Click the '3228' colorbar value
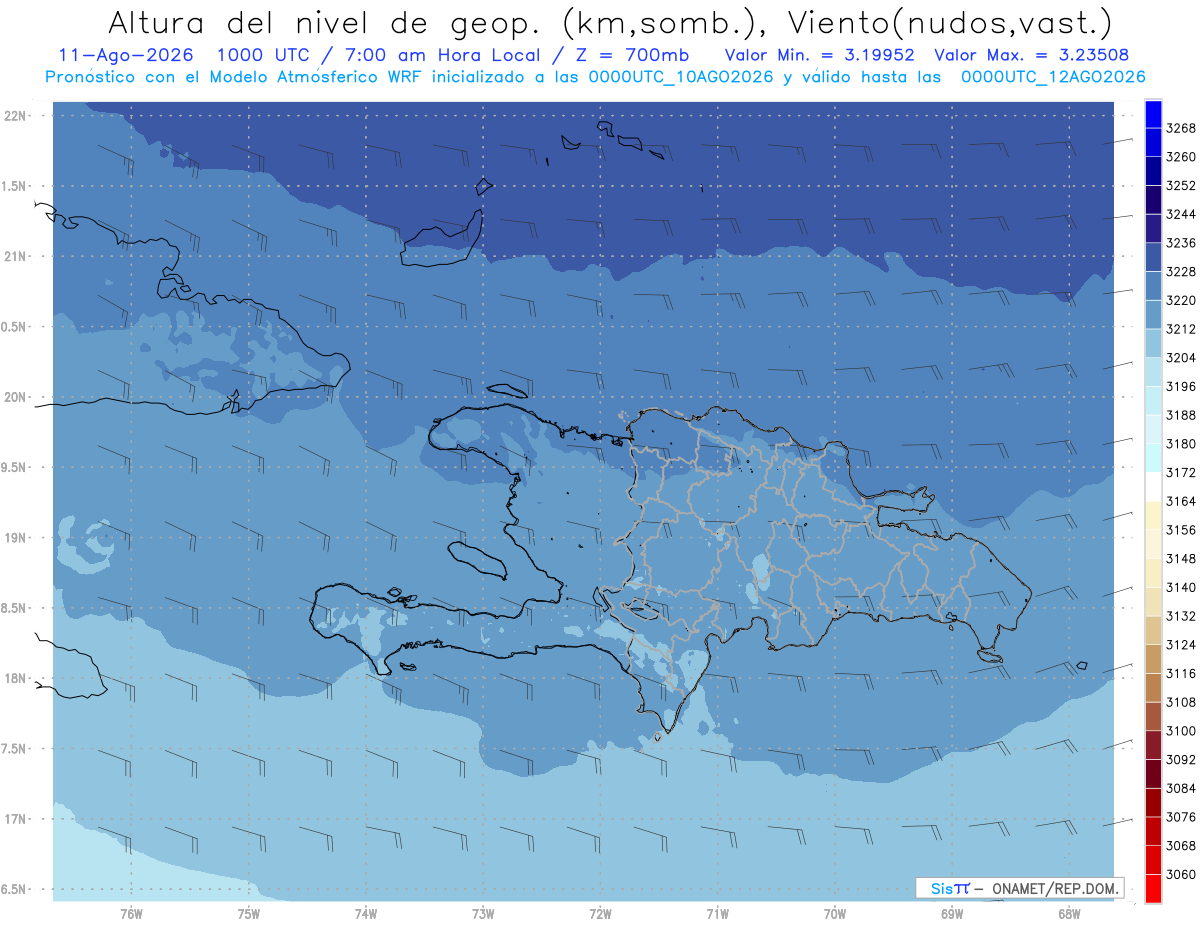This screenshot has width=1200, height=927. [1181, 272]
